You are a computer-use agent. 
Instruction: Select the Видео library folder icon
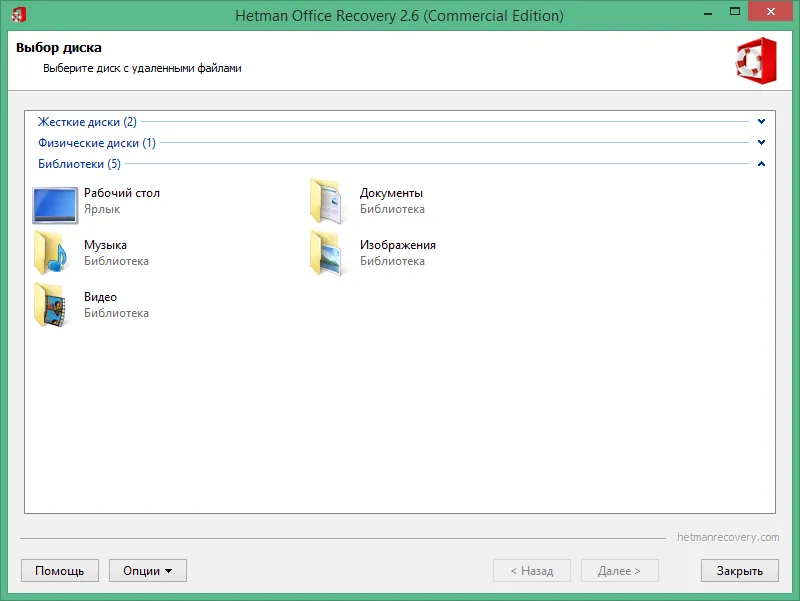[x=51, y=305]
